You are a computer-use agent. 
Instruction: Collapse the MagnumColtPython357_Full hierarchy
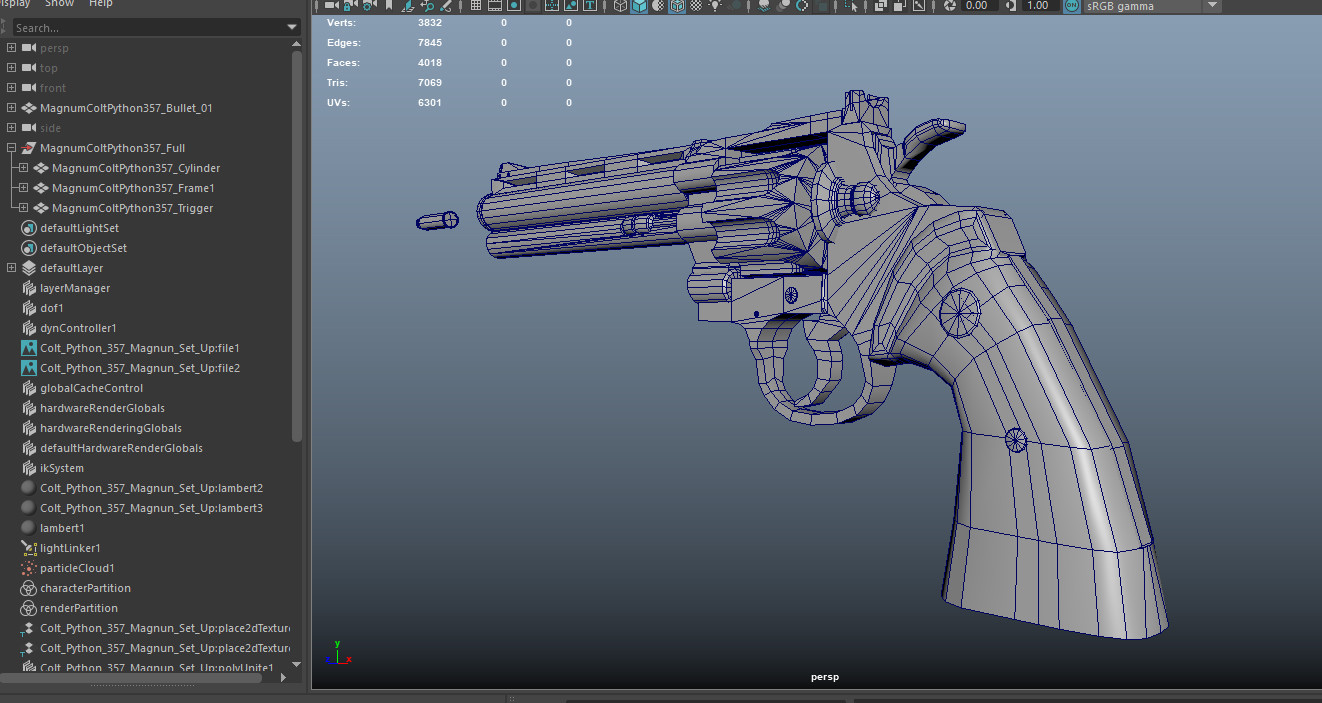click(10, 147)
